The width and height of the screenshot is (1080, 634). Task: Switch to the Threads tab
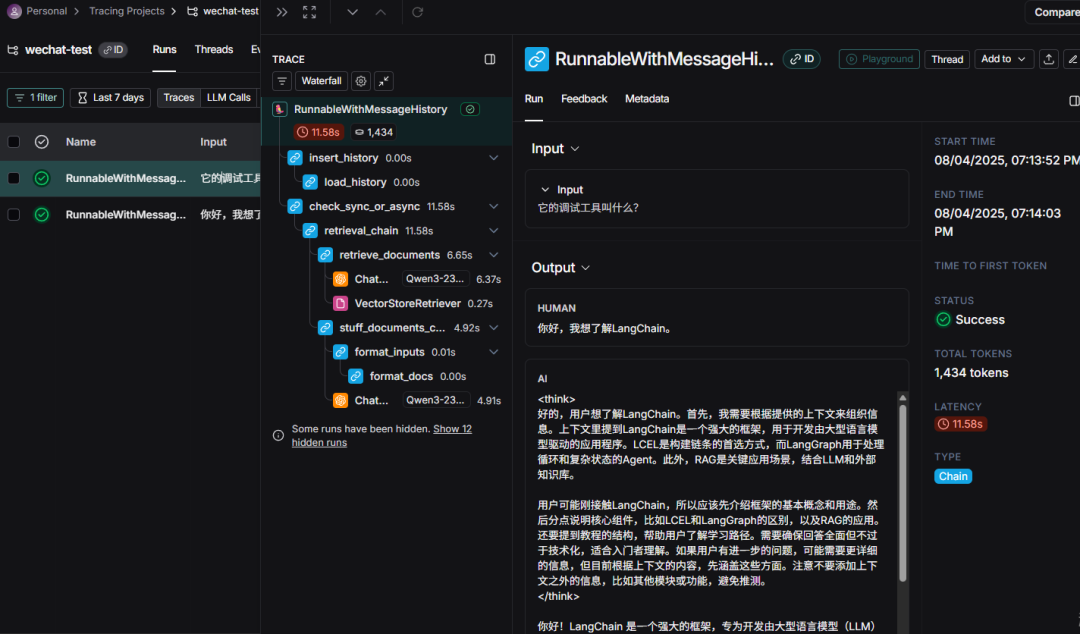[214, 50]
